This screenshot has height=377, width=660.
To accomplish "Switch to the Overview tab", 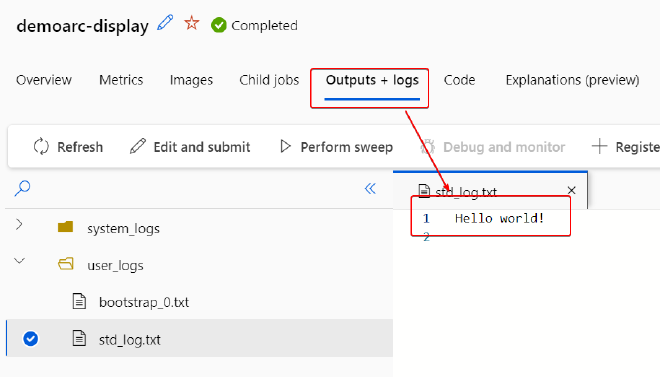I will click(44, 80).
